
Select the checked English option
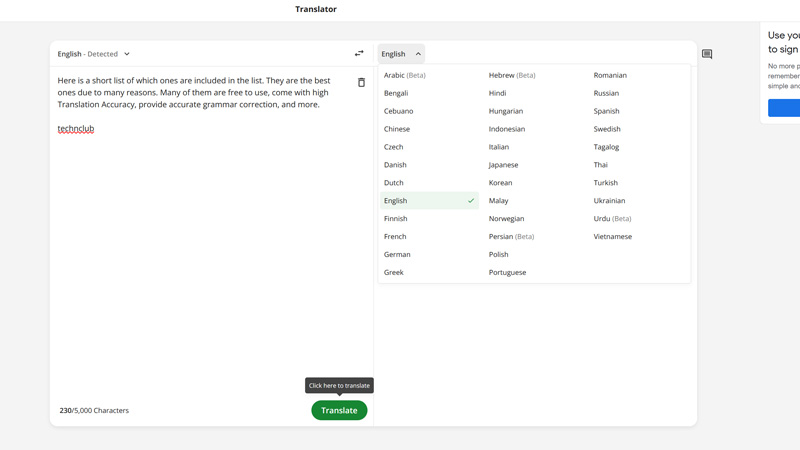coord(430,201)
